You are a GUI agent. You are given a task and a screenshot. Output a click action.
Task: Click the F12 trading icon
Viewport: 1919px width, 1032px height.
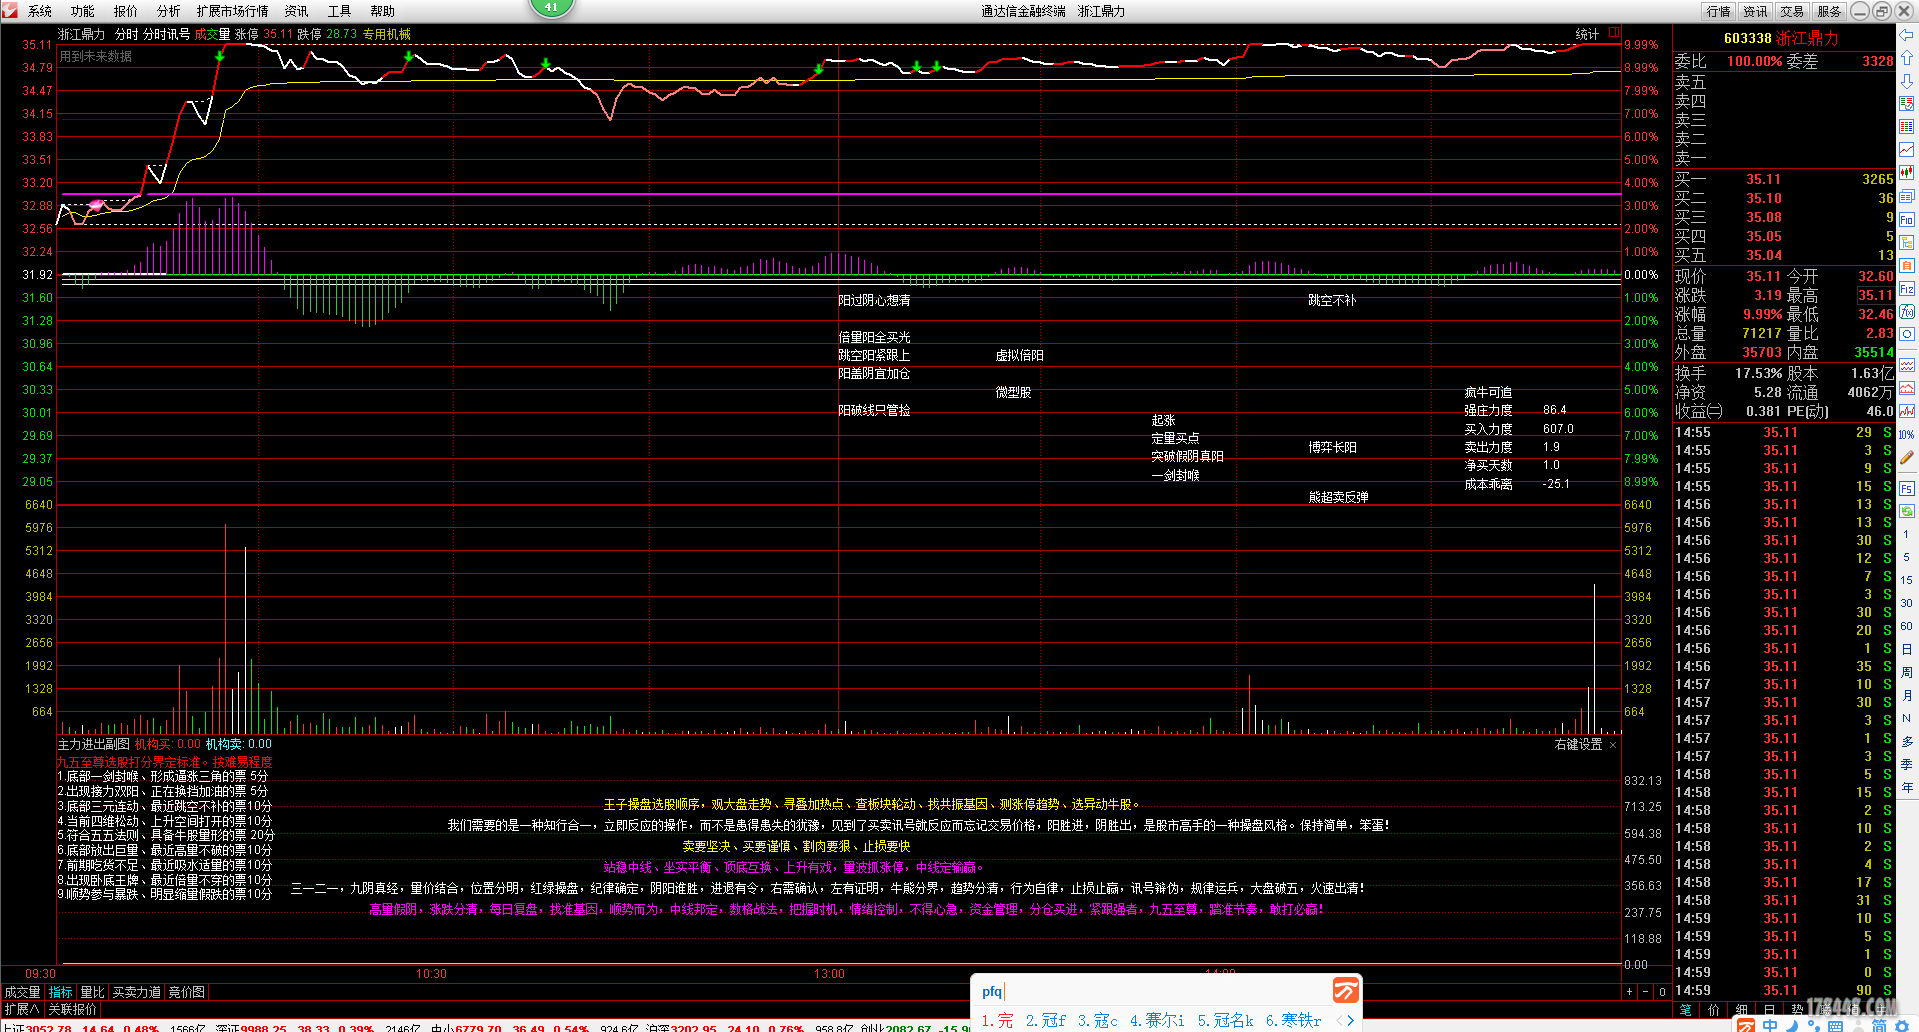pos(1907,288)
